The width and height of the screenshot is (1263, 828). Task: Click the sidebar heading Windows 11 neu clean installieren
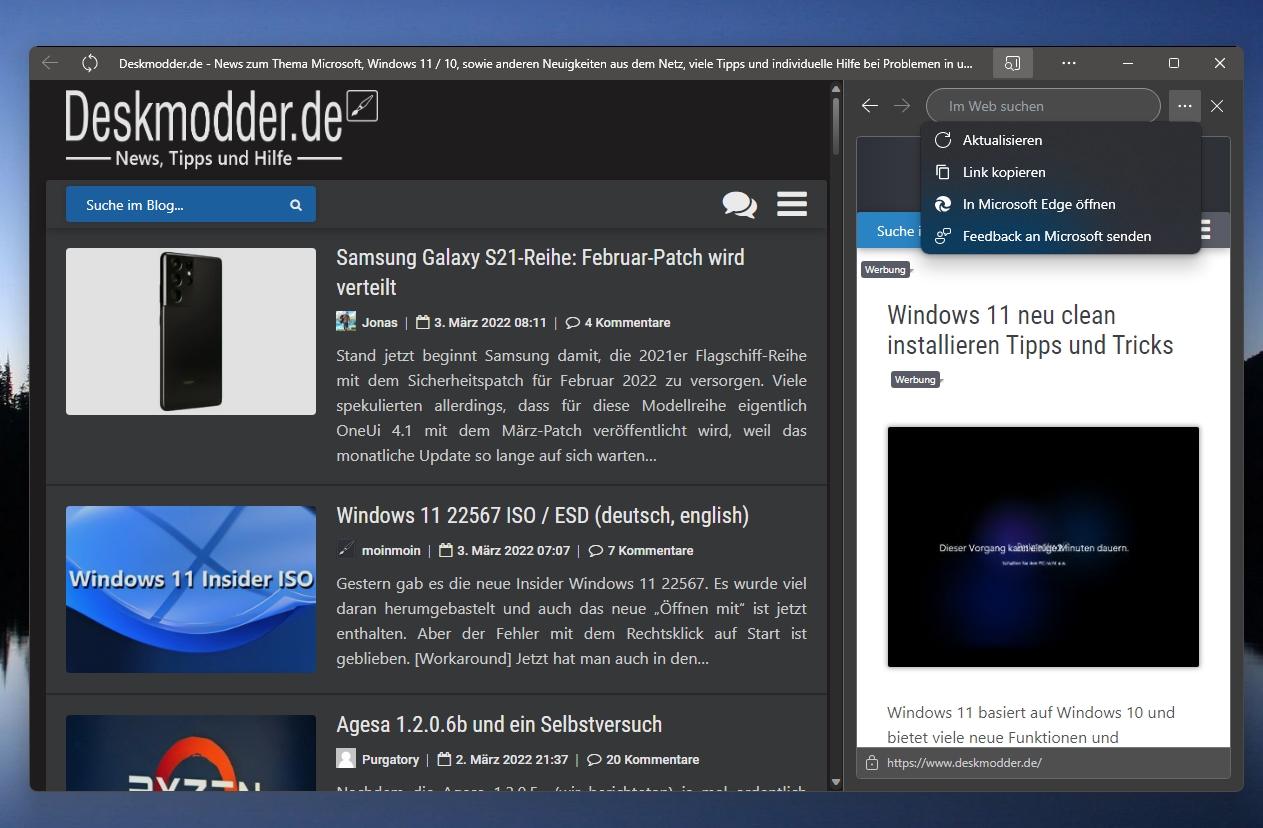click(x=1030, y=330)
